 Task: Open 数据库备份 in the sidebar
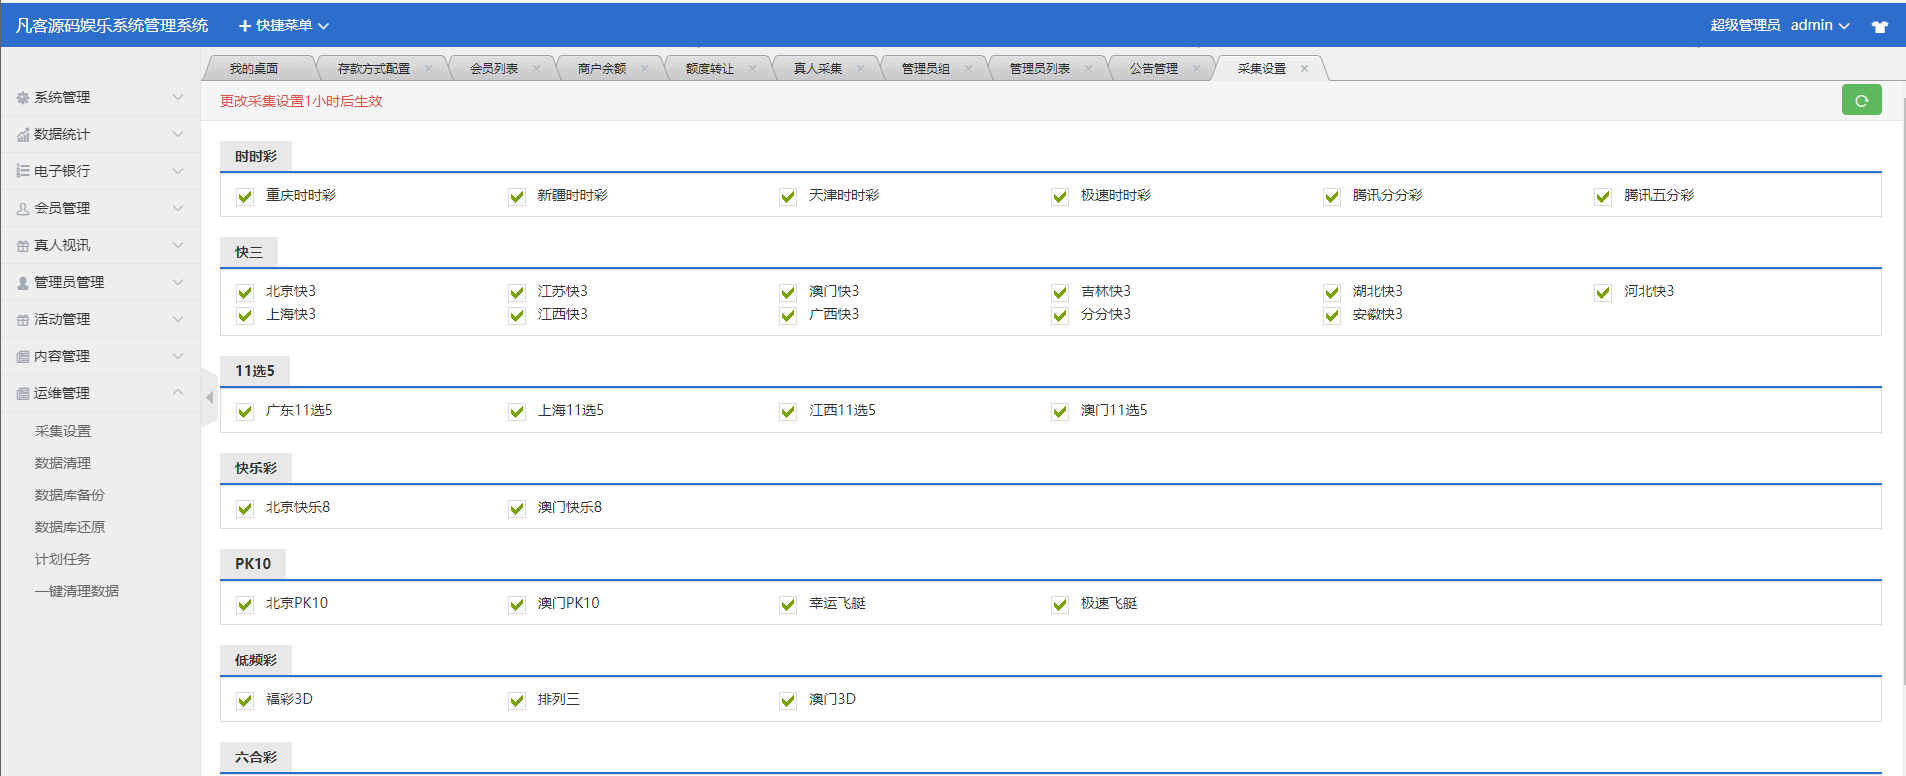pos(70,495)
